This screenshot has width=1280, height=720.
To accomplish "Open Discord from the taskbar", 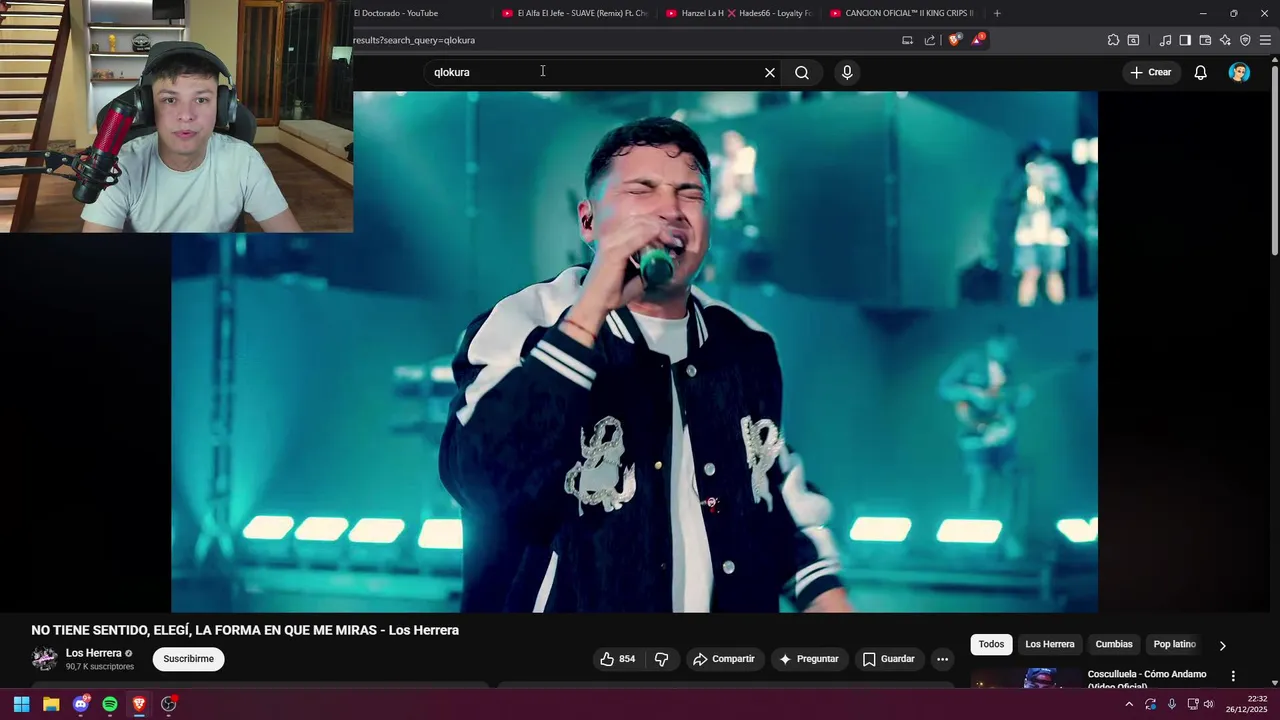I will point(81,704).
